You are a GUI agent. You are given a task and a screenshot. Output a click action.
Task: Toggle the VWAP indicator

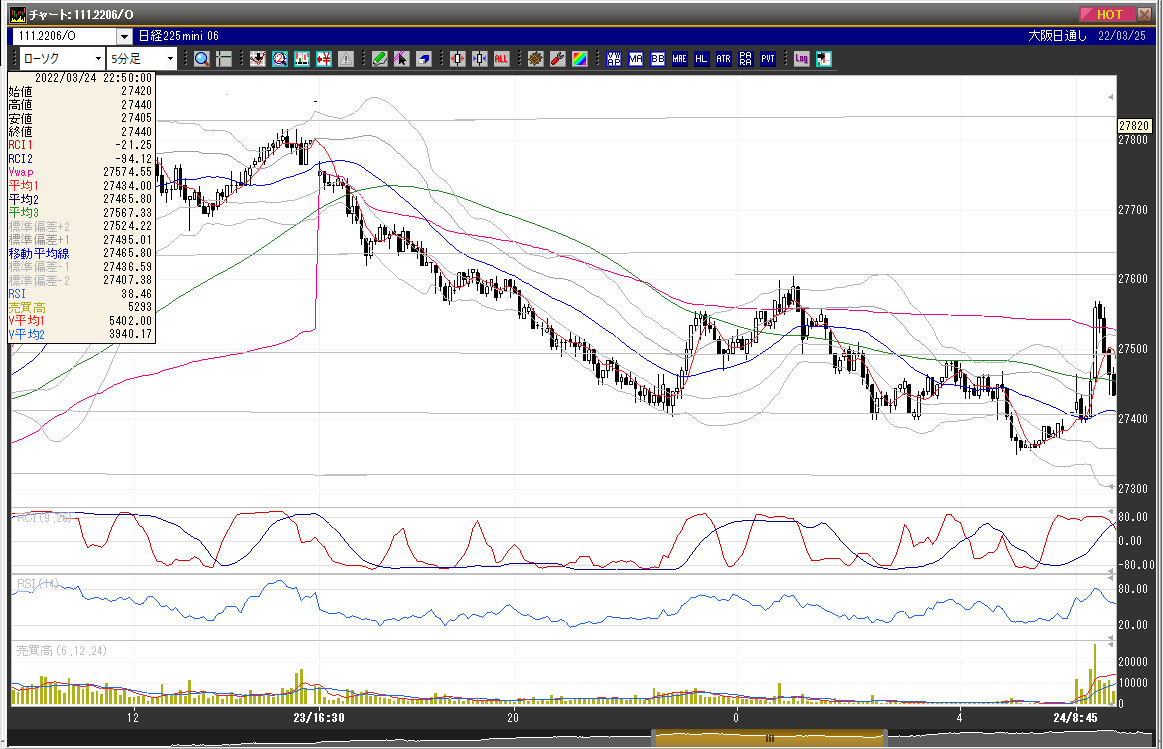tap(614, 59)
